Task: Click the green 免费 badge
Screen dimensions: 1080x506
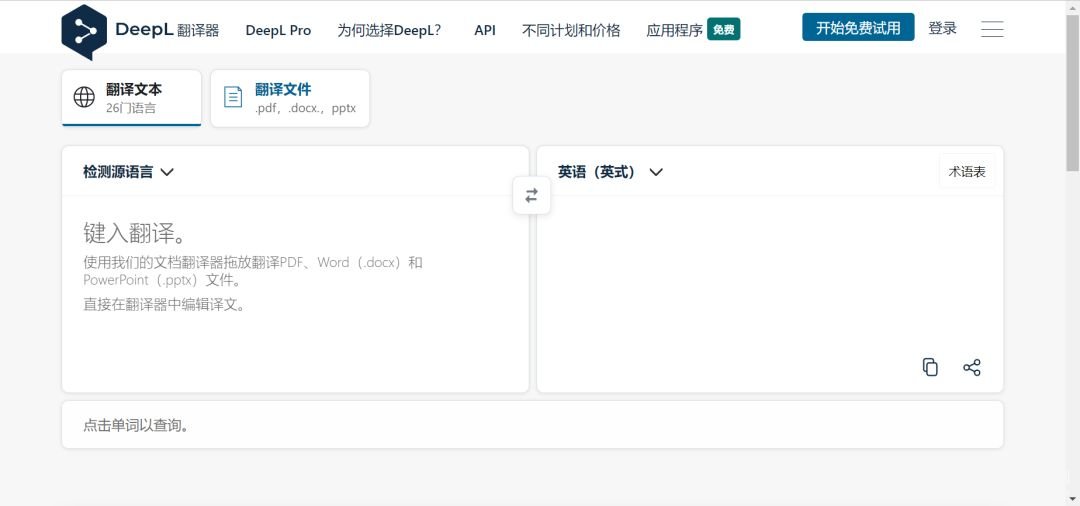Action: pos(723,30)
